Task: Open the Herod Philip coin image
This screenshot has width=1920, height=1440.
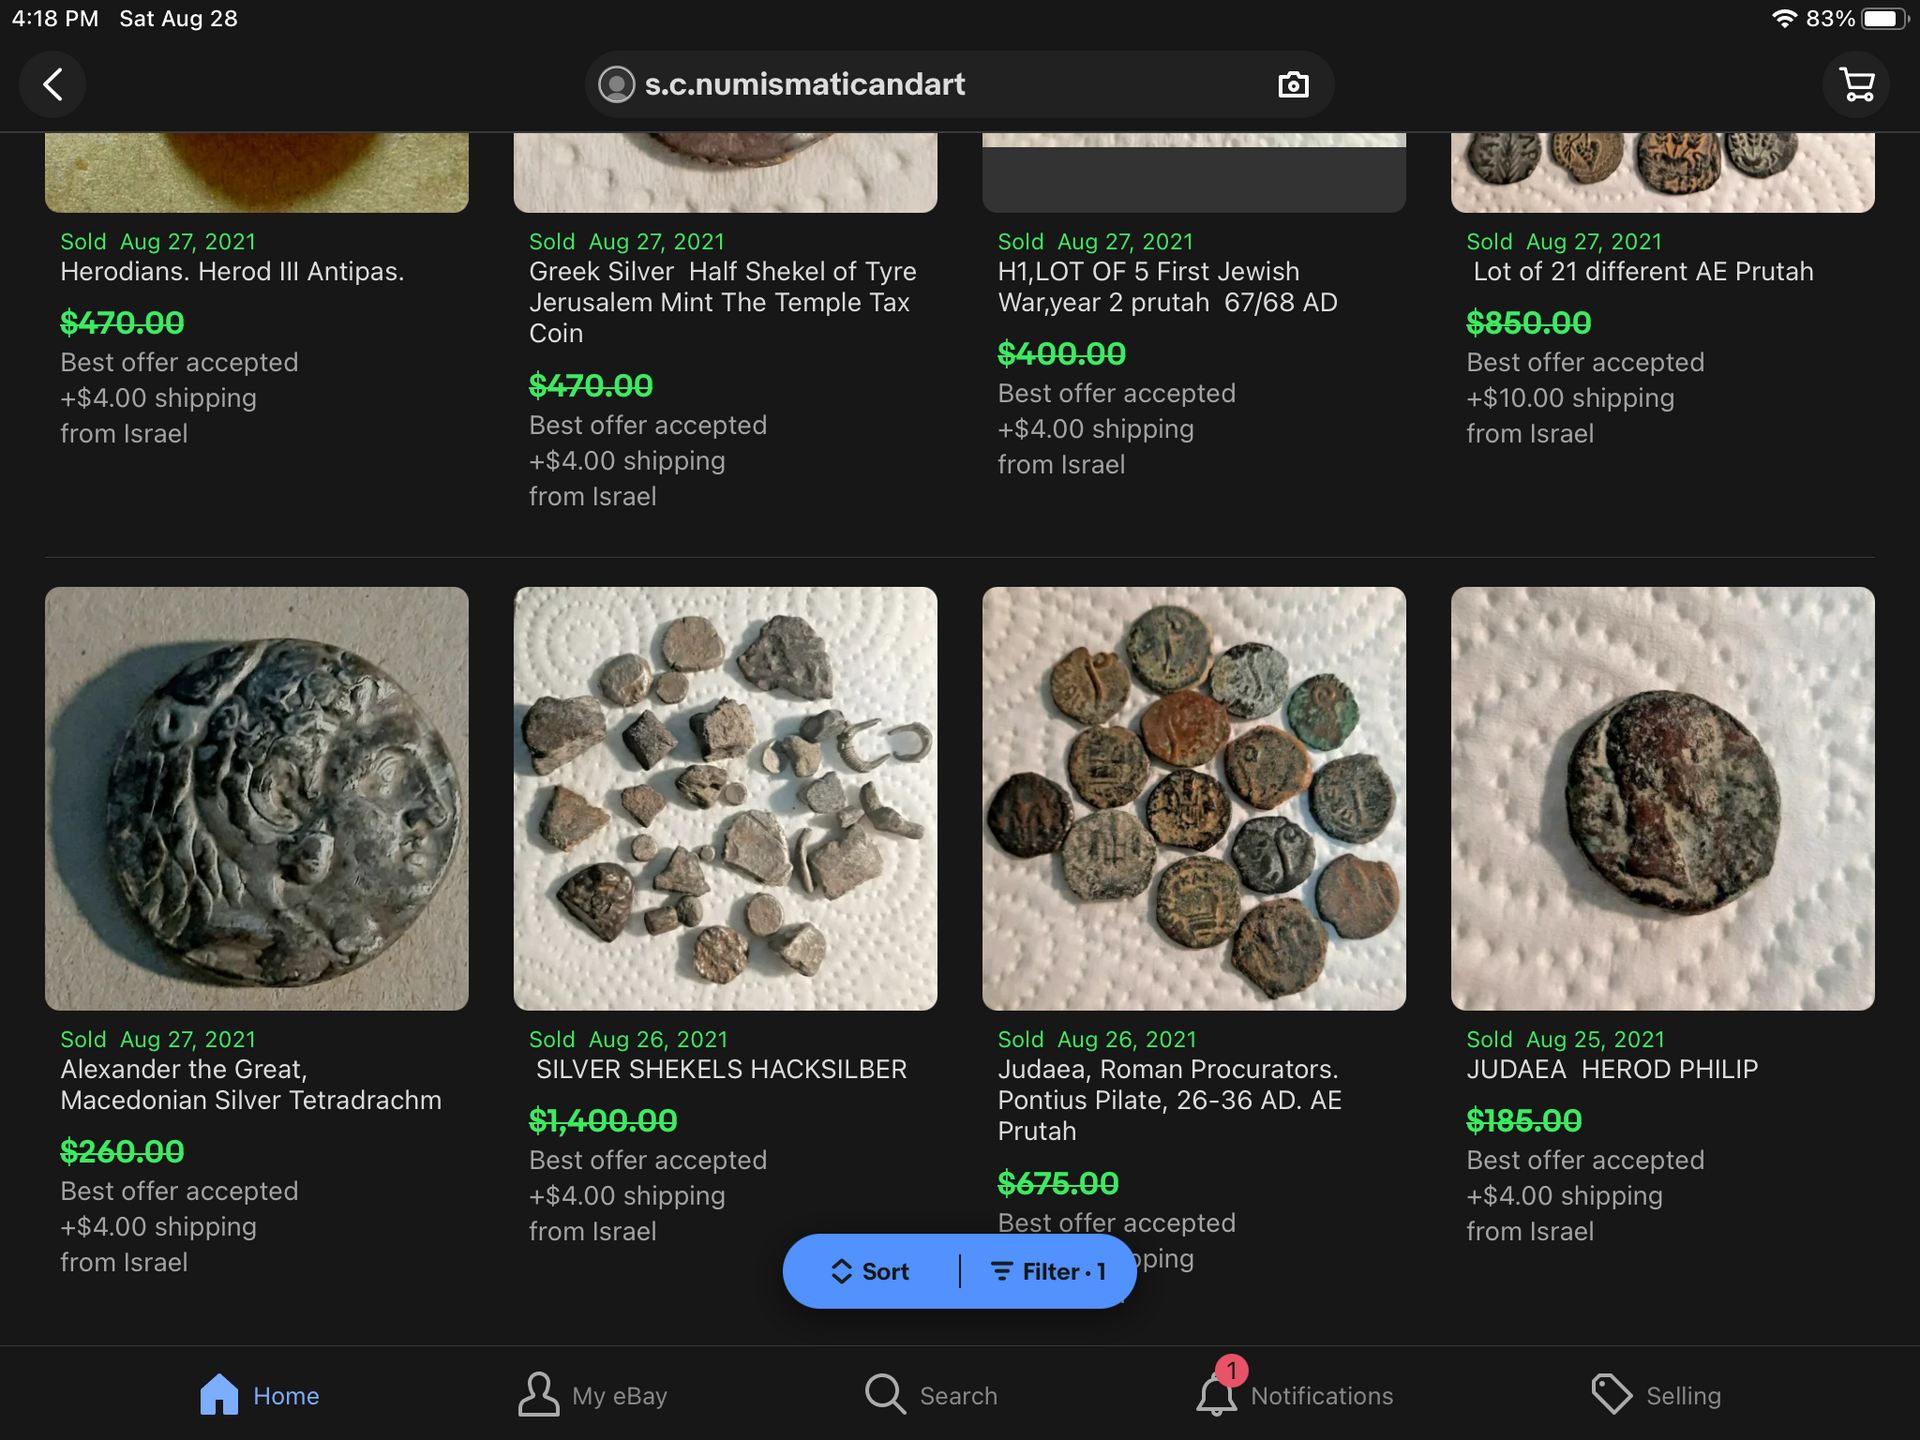Action: click(x=1662, y=798)
